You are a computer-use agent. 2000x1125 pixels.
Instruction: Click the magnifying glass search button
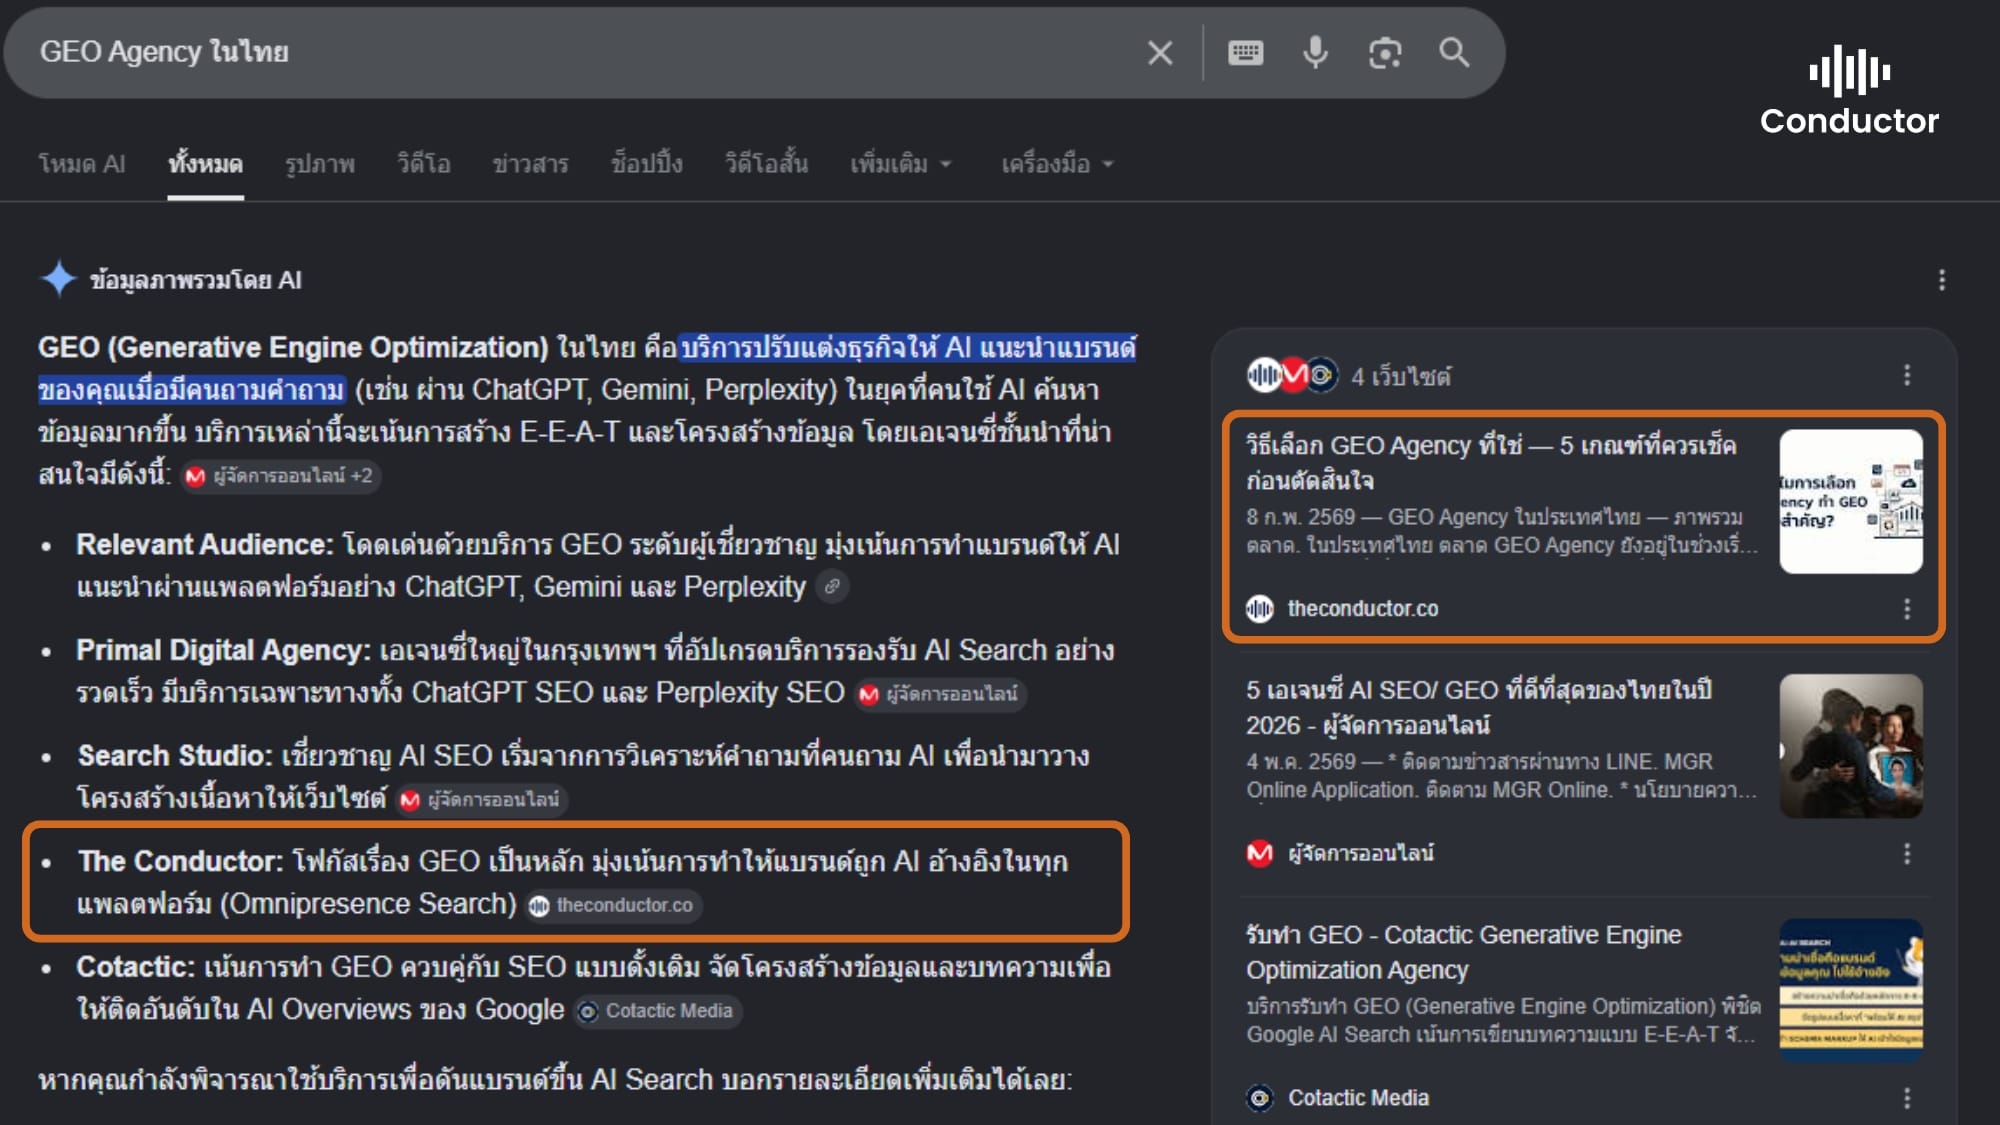click(x=1454, y=52)
